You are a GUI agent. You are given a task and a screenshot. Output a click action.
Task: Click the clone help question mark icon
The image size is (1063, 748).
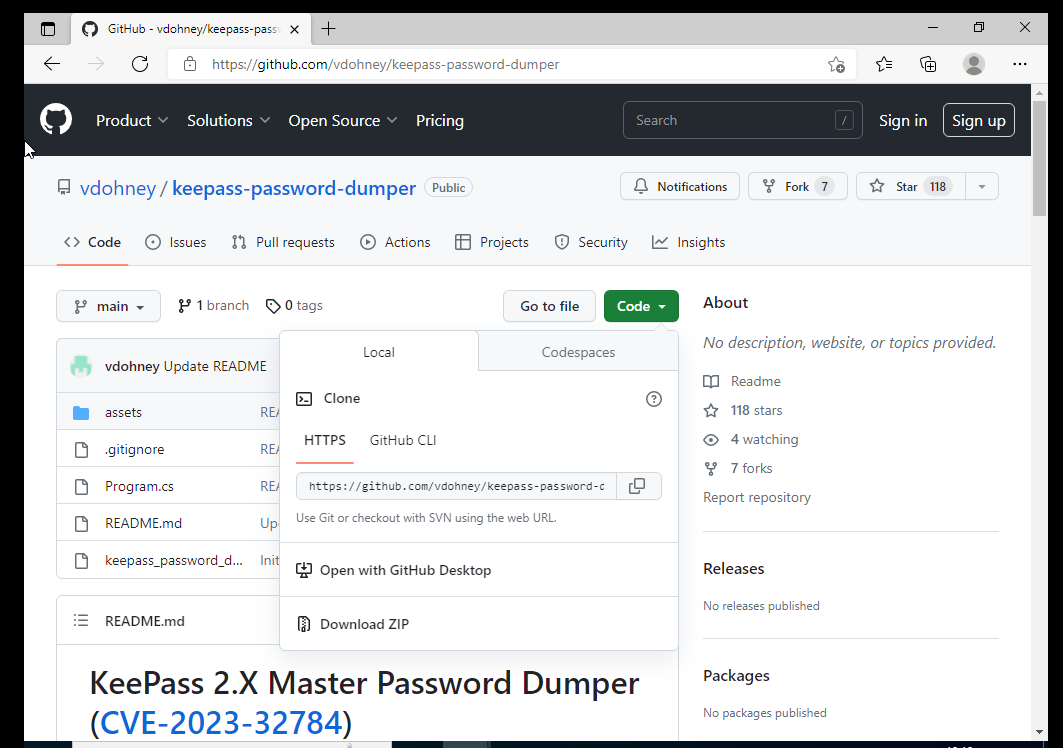coord(654,399)
